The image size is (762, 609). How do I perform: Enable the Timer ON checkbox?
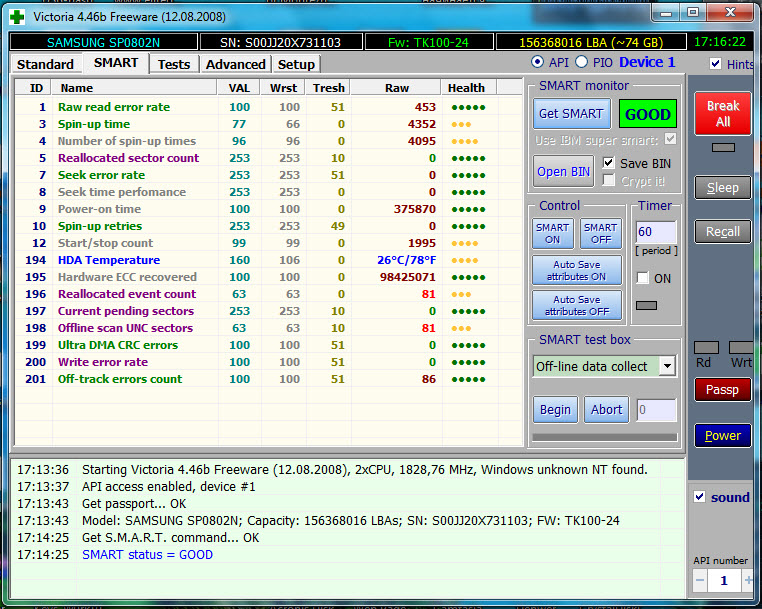(x=643, y=278)
